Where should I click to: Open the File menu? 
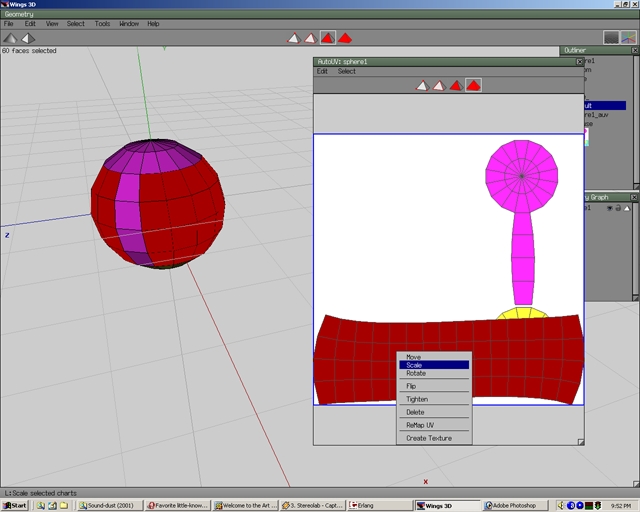point(9,24)
